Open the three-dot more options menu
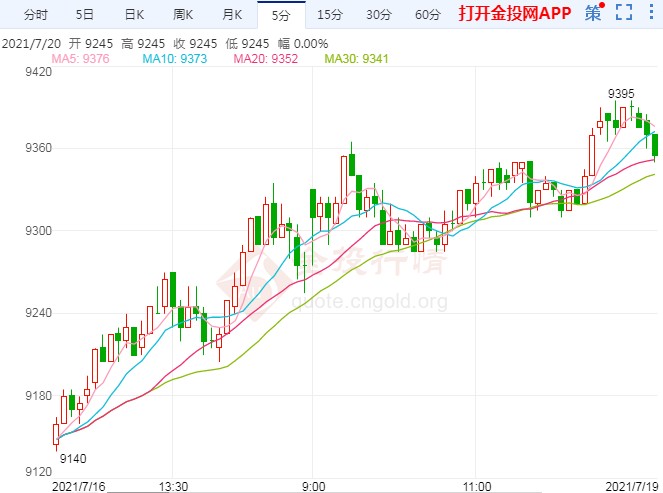 650,14
